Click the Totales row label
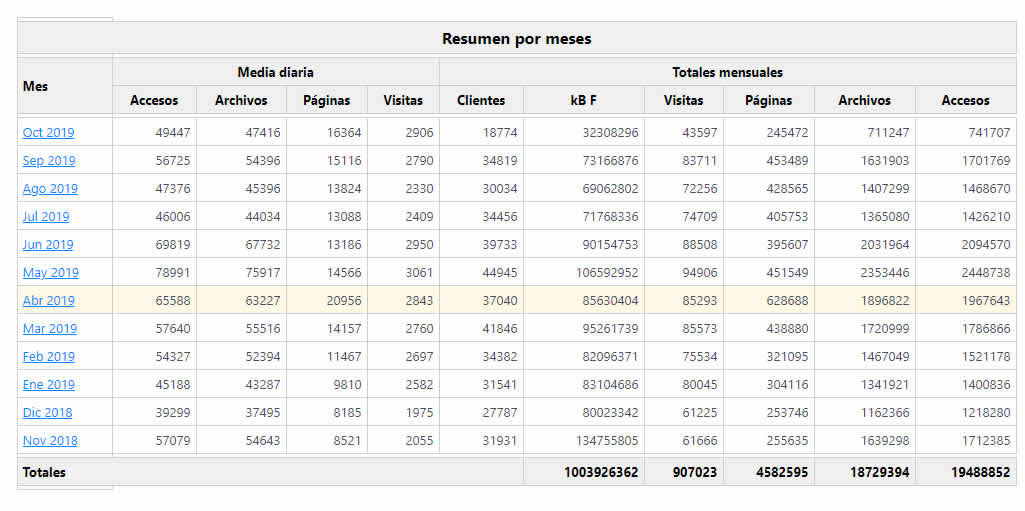The image size is (1025, 511). 44,472
